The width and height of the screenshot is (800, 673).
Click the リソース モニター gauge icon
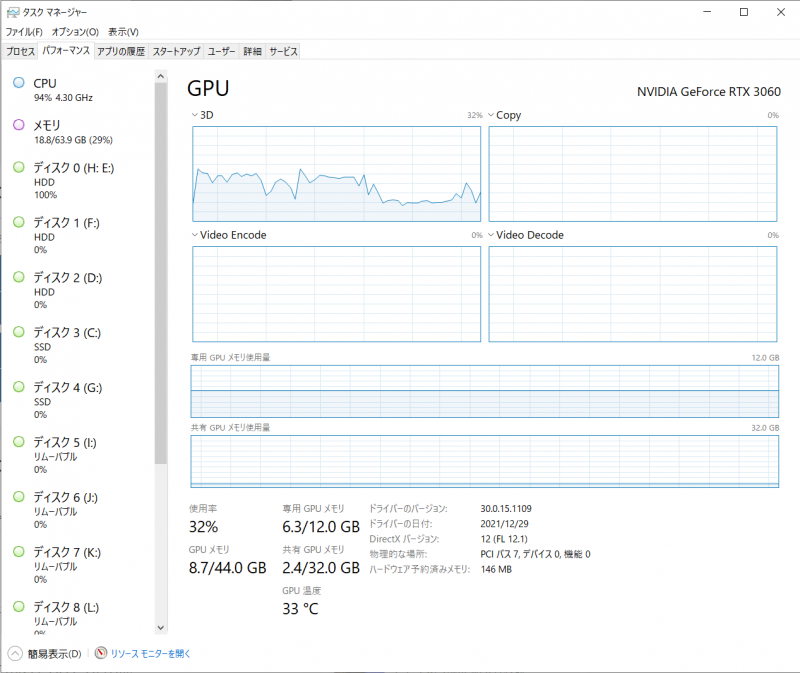pyautogui.click(x=99, y=651)
